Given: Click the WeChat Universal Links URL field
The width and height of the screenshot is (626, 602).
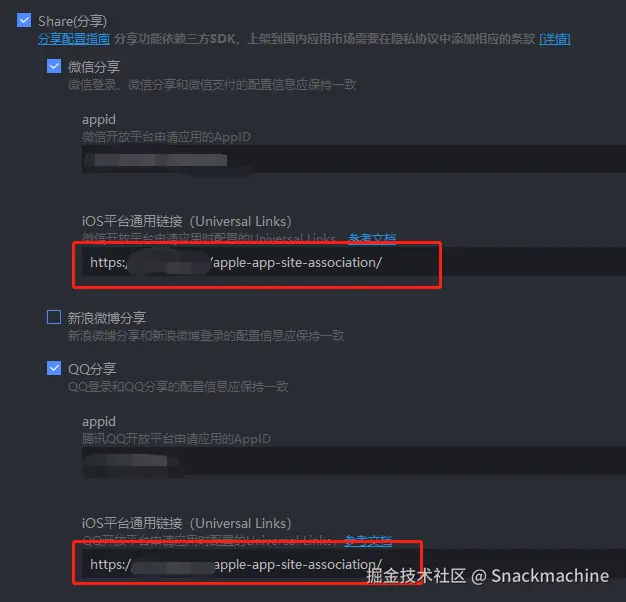Looking at the screenshot, I should [x=354, y=262].
